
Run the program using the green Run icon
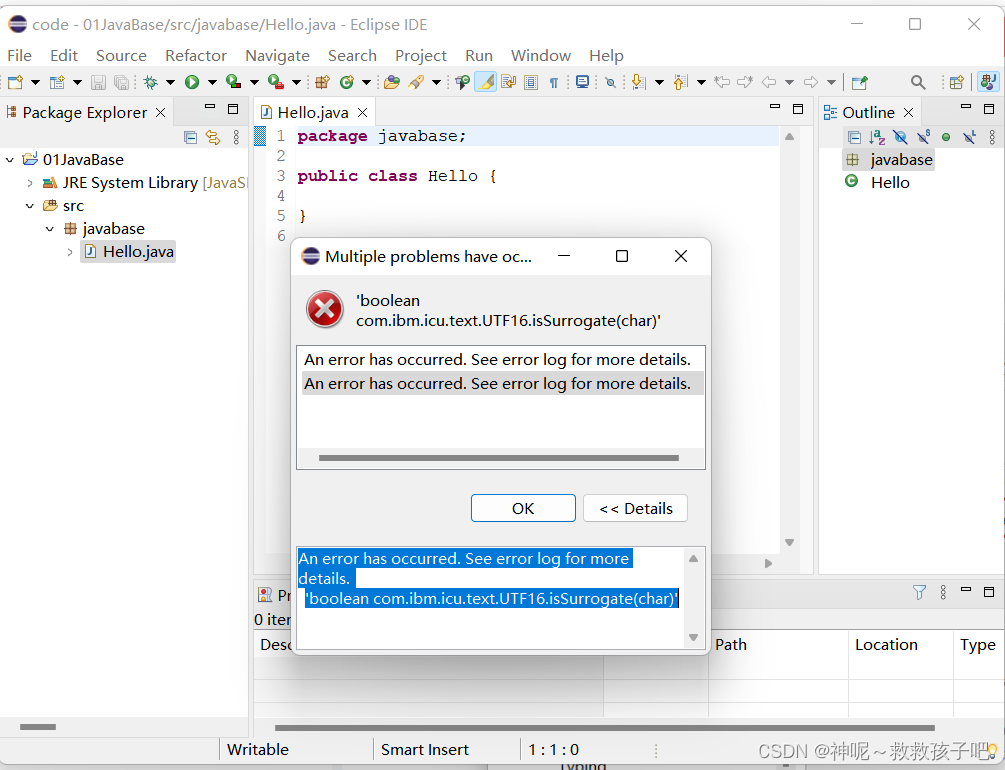(x=193, y=82)
